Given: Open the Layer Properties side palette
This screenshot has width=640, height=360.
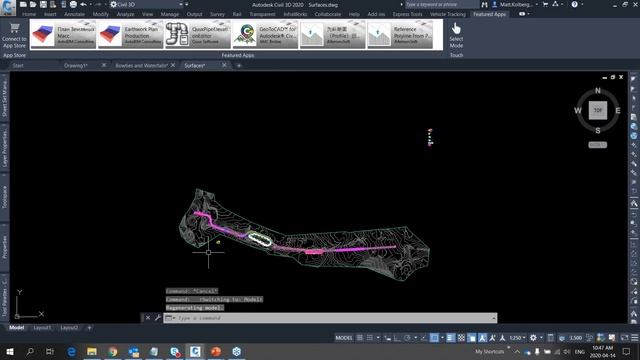Looking at the screenshot, I should [x=4, y=148].
